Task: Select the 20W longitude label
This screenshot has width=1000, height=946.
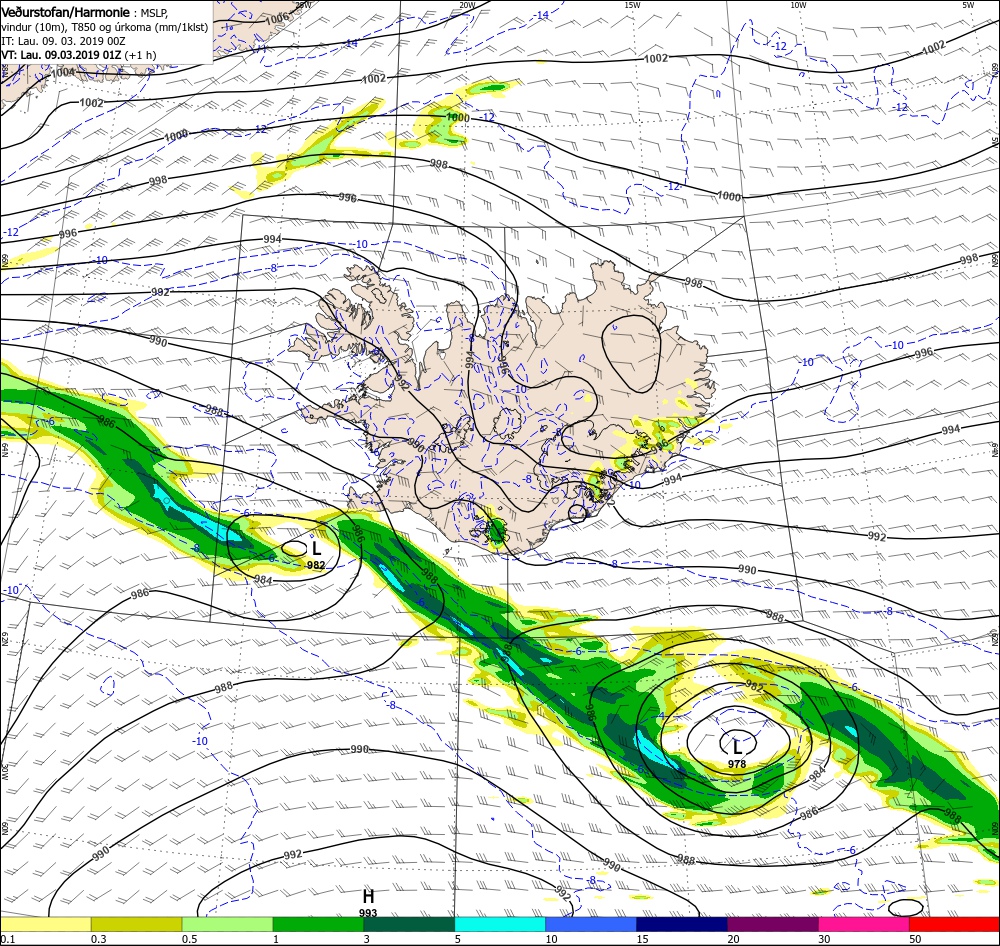Action: (x=467, y=5)
